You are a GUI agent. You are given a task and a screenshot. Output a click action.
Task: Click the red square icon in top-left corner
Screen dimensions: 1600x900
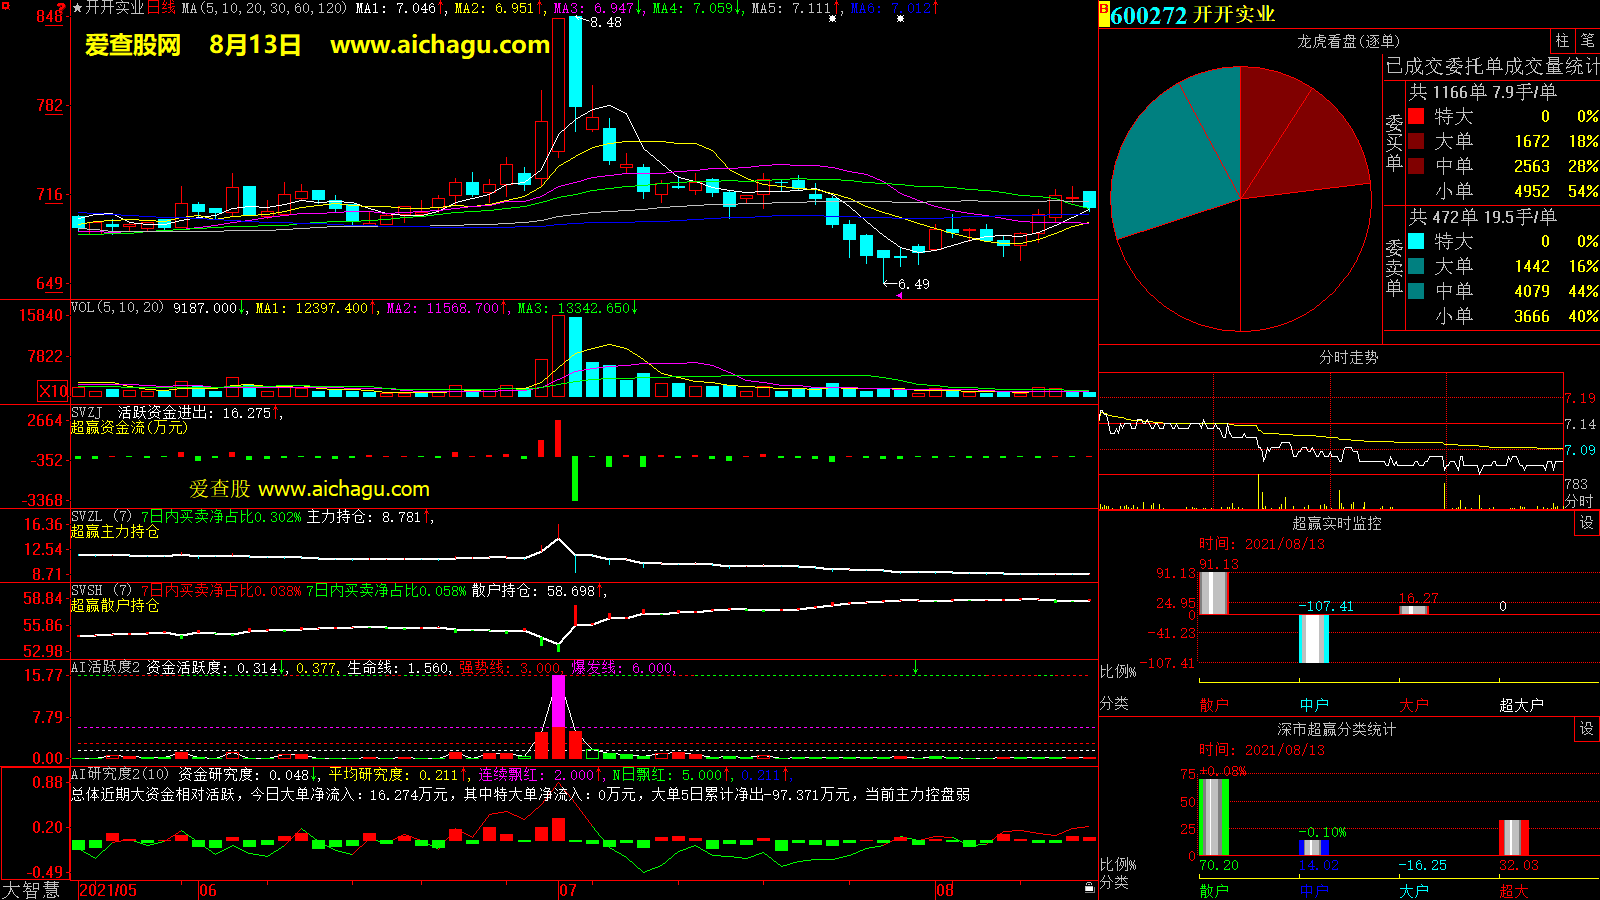(x=5, y=6)
